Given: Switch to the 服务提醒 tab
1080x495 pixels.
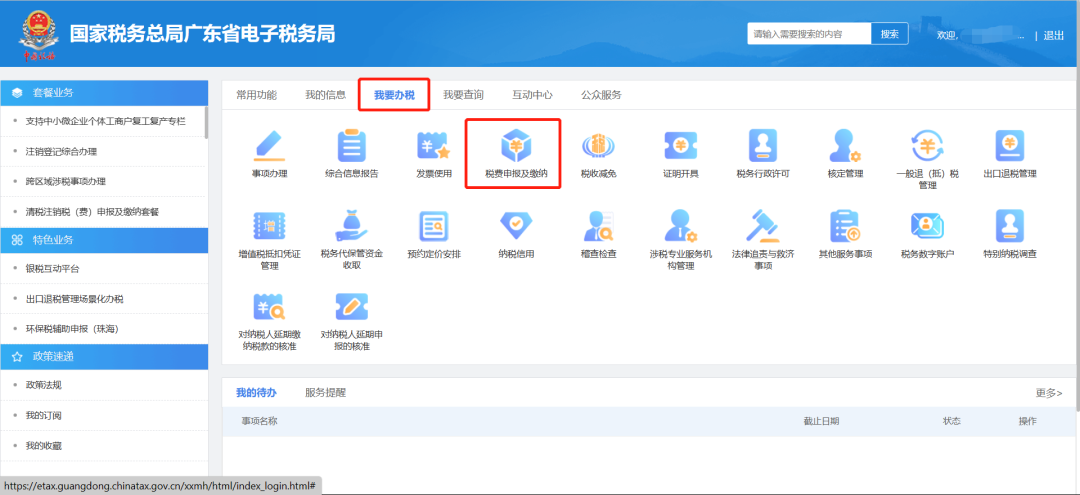Looking at the screenshot, I should pyautogui.click(x=326, y=393).
